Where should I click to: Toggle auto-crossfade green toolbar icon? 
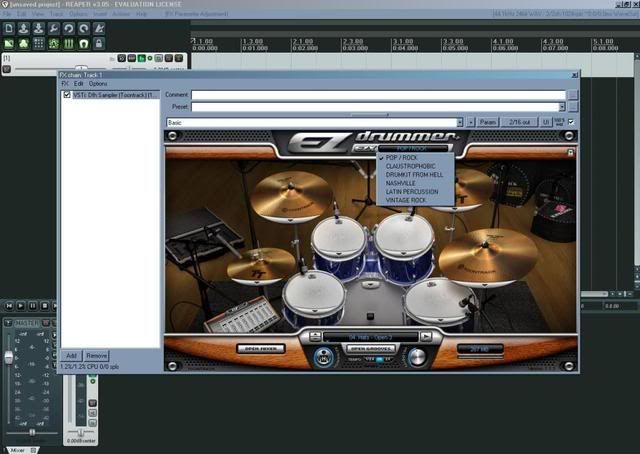(9, 43)
